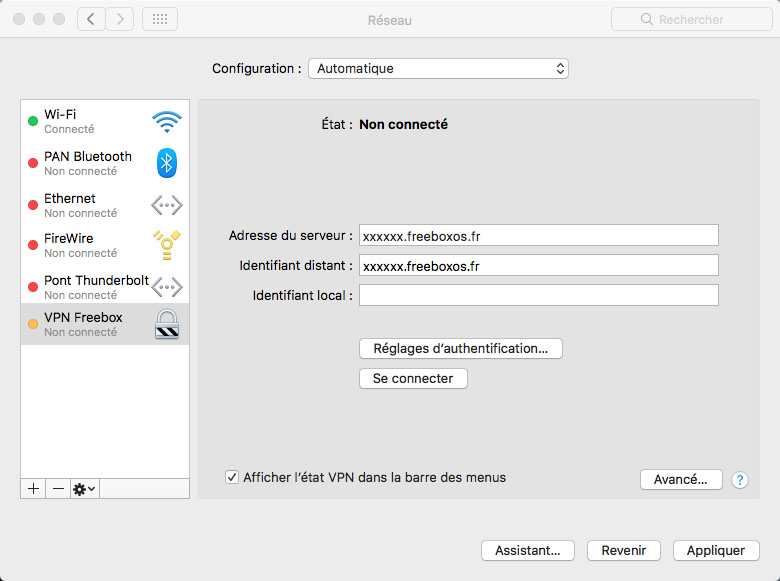Open the help question mark button
This screenshot has height=581, width=780.
coord(740,480)
